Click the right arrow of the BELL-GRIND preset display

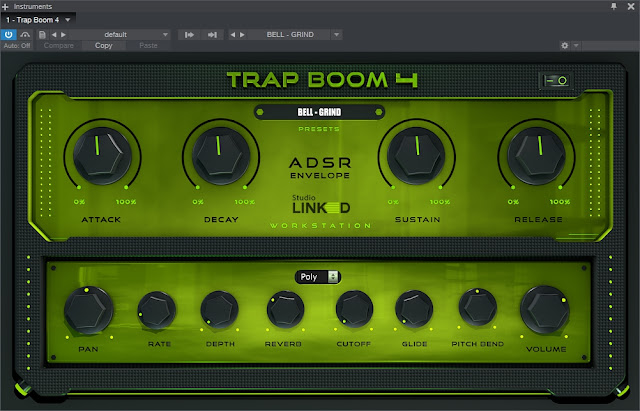tap(378, 112)
